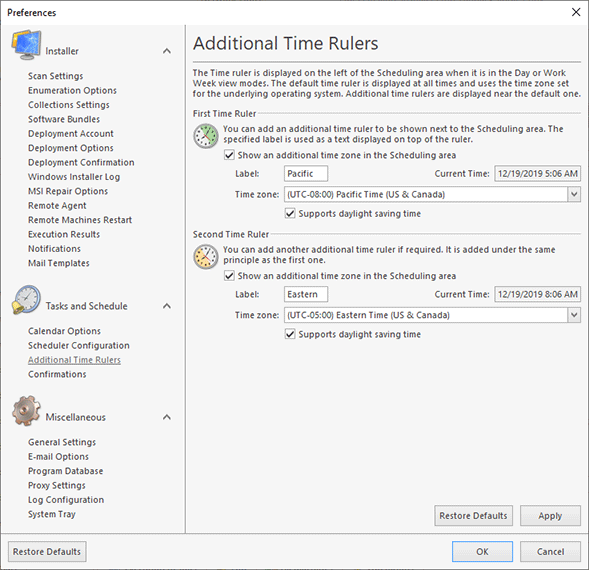Close the Preferences dialog
Image resolution: width=589 pixels, height=570 pixels.
tap(576, 12)
